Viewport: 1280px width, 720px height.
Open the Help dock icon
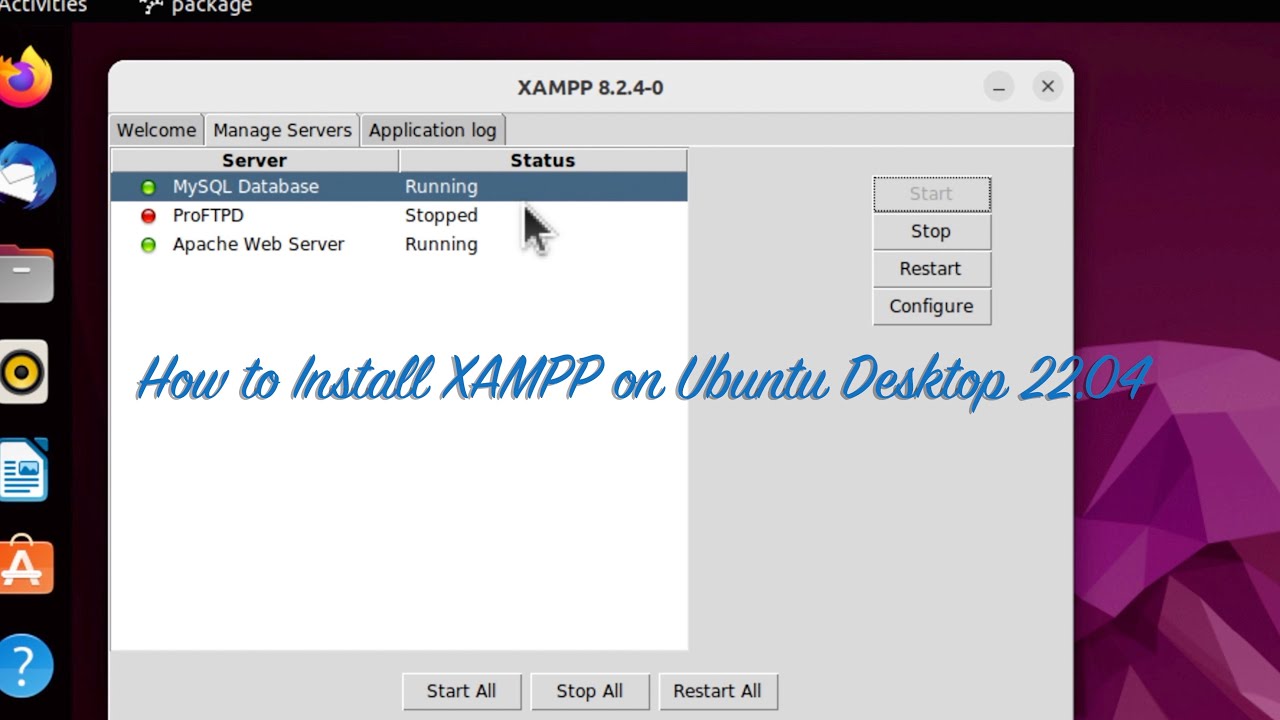pos(25,666)
